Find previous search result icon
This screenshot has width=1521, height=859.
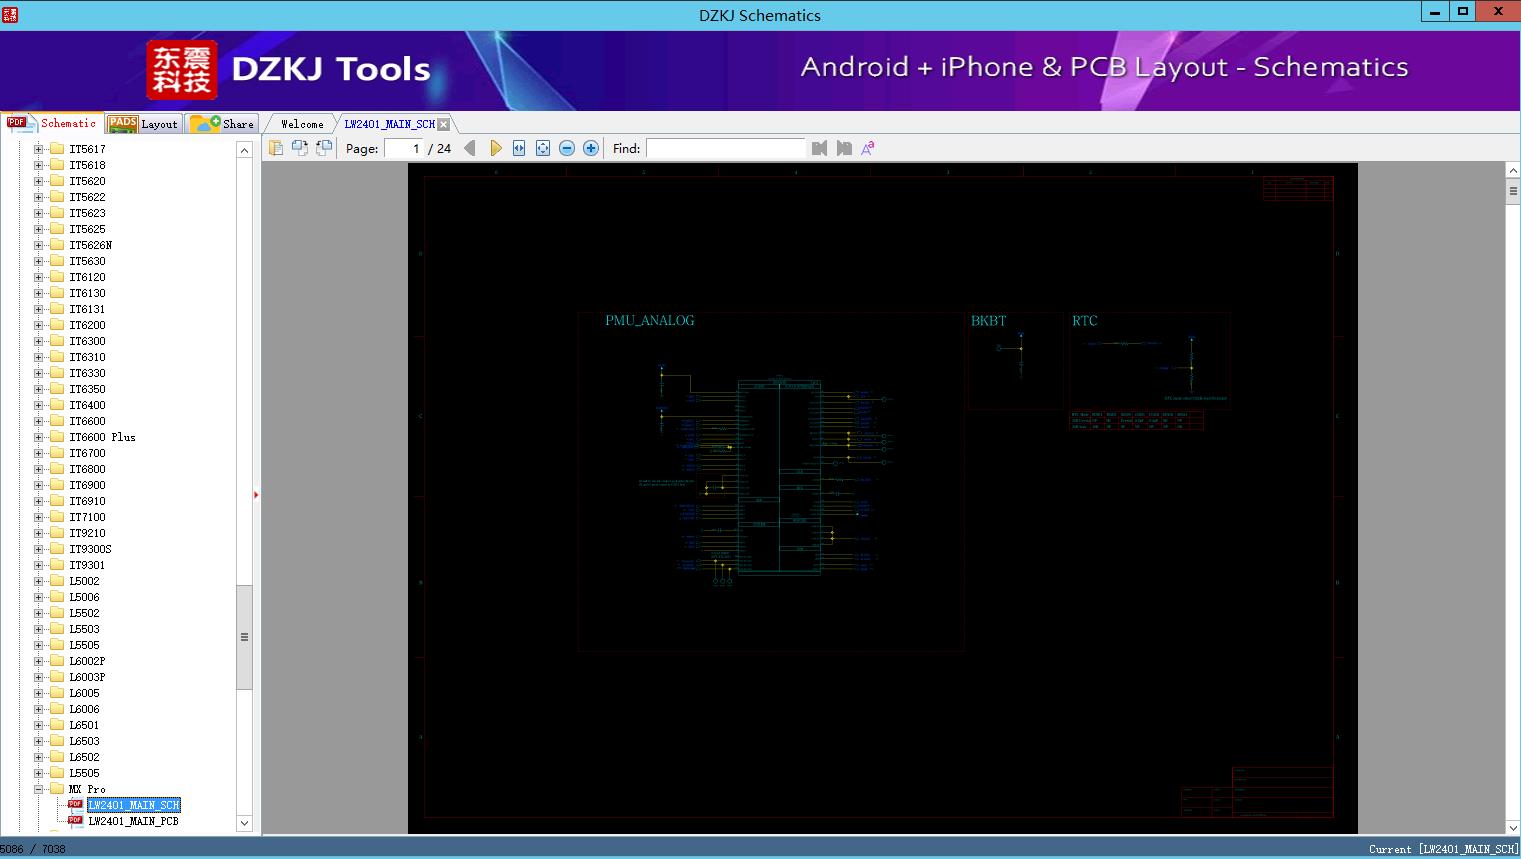819,148
